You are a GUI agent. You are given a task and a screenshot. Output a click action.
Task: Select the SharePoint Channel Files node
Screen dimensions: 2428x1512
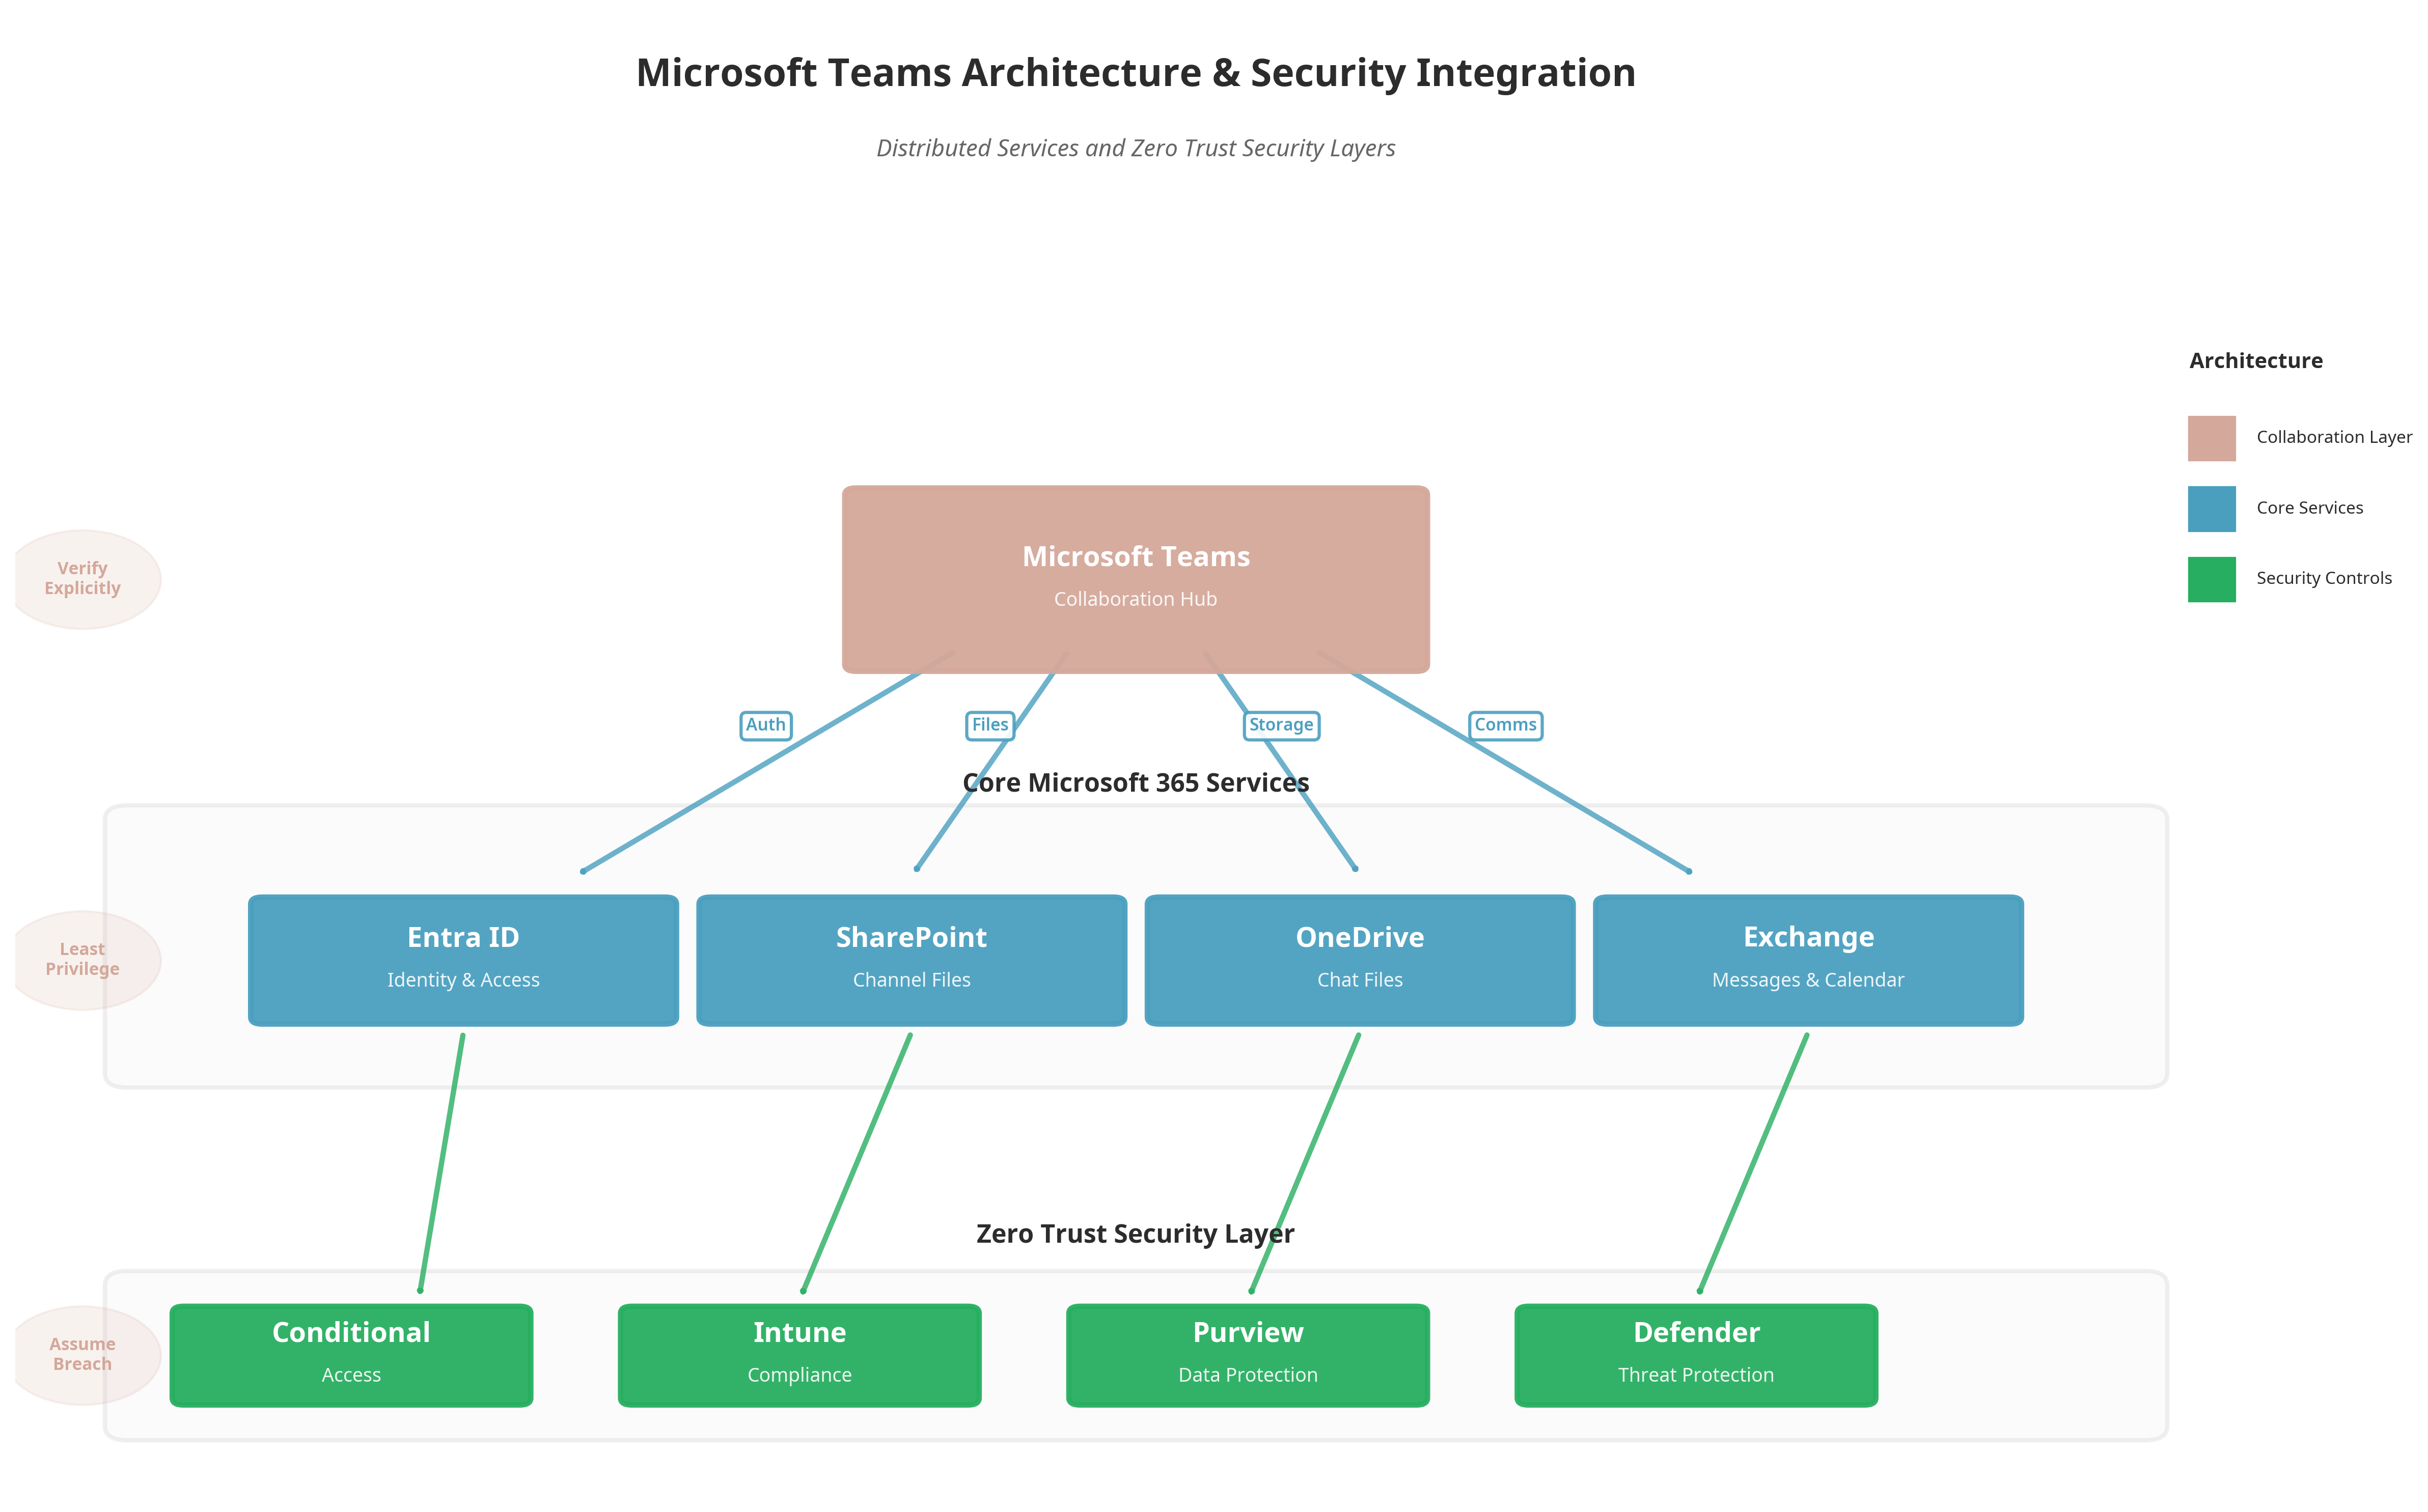tap(911, 960)
